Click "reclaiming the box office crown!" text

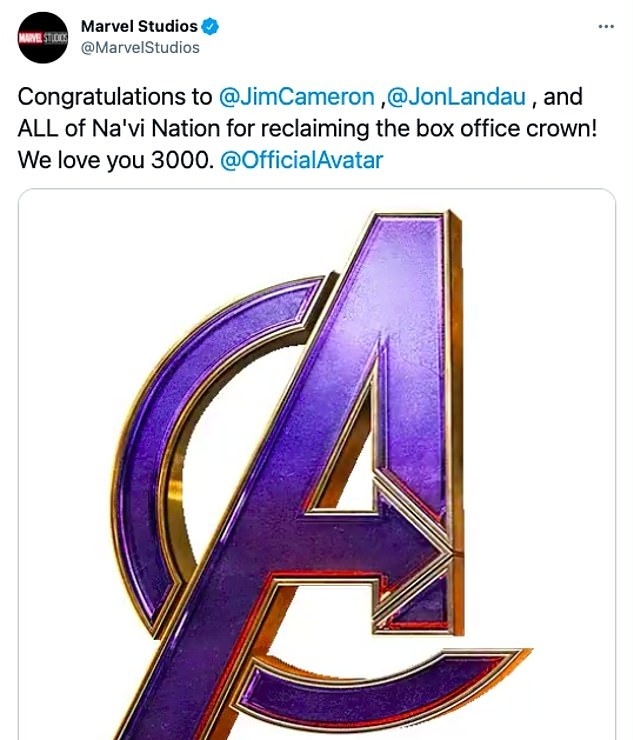point(429,129)
